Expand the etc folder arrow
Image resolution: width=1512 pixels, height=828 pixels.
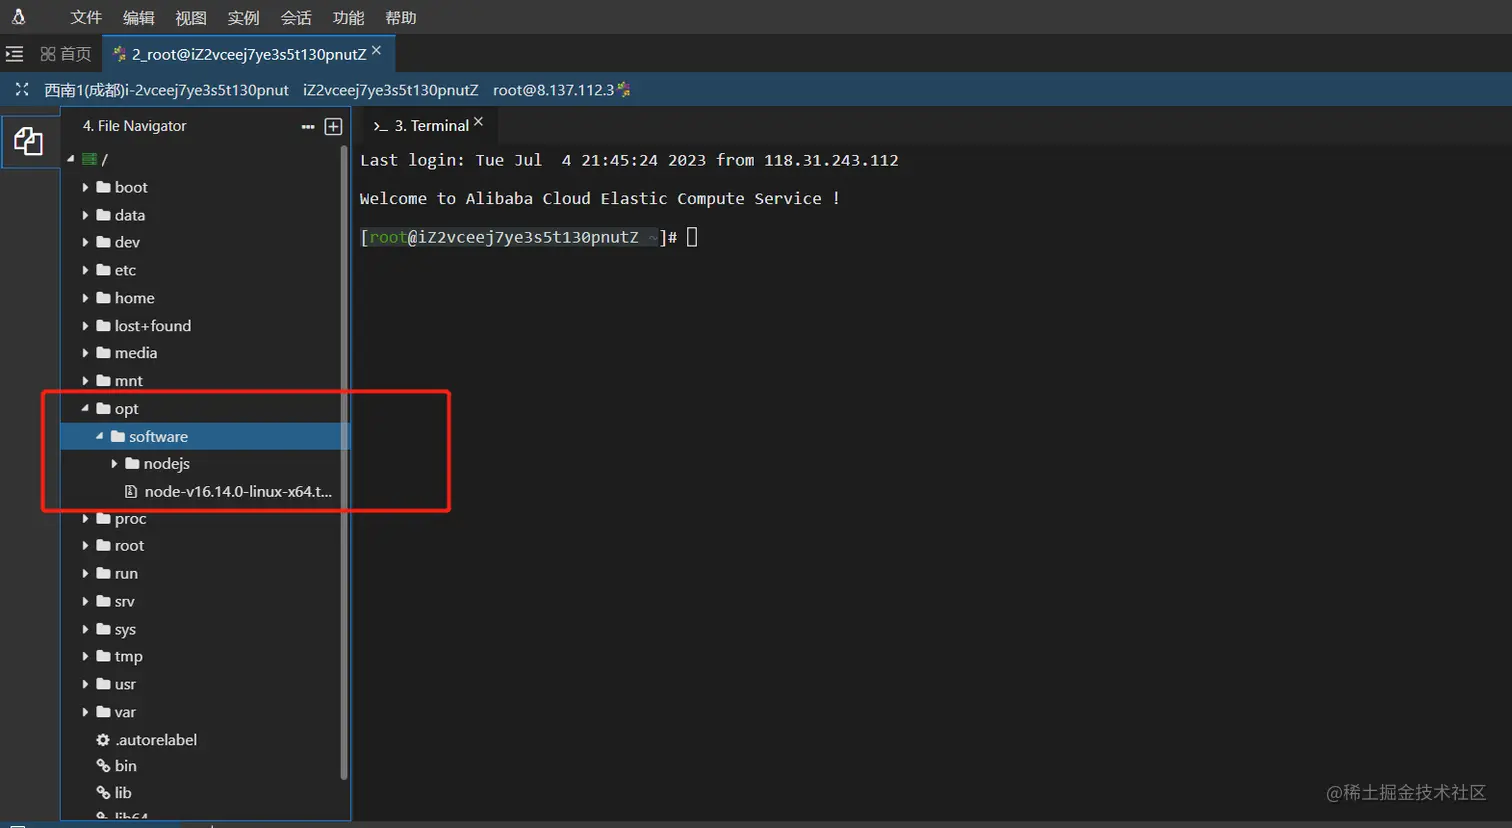click(x=85, y=270)
